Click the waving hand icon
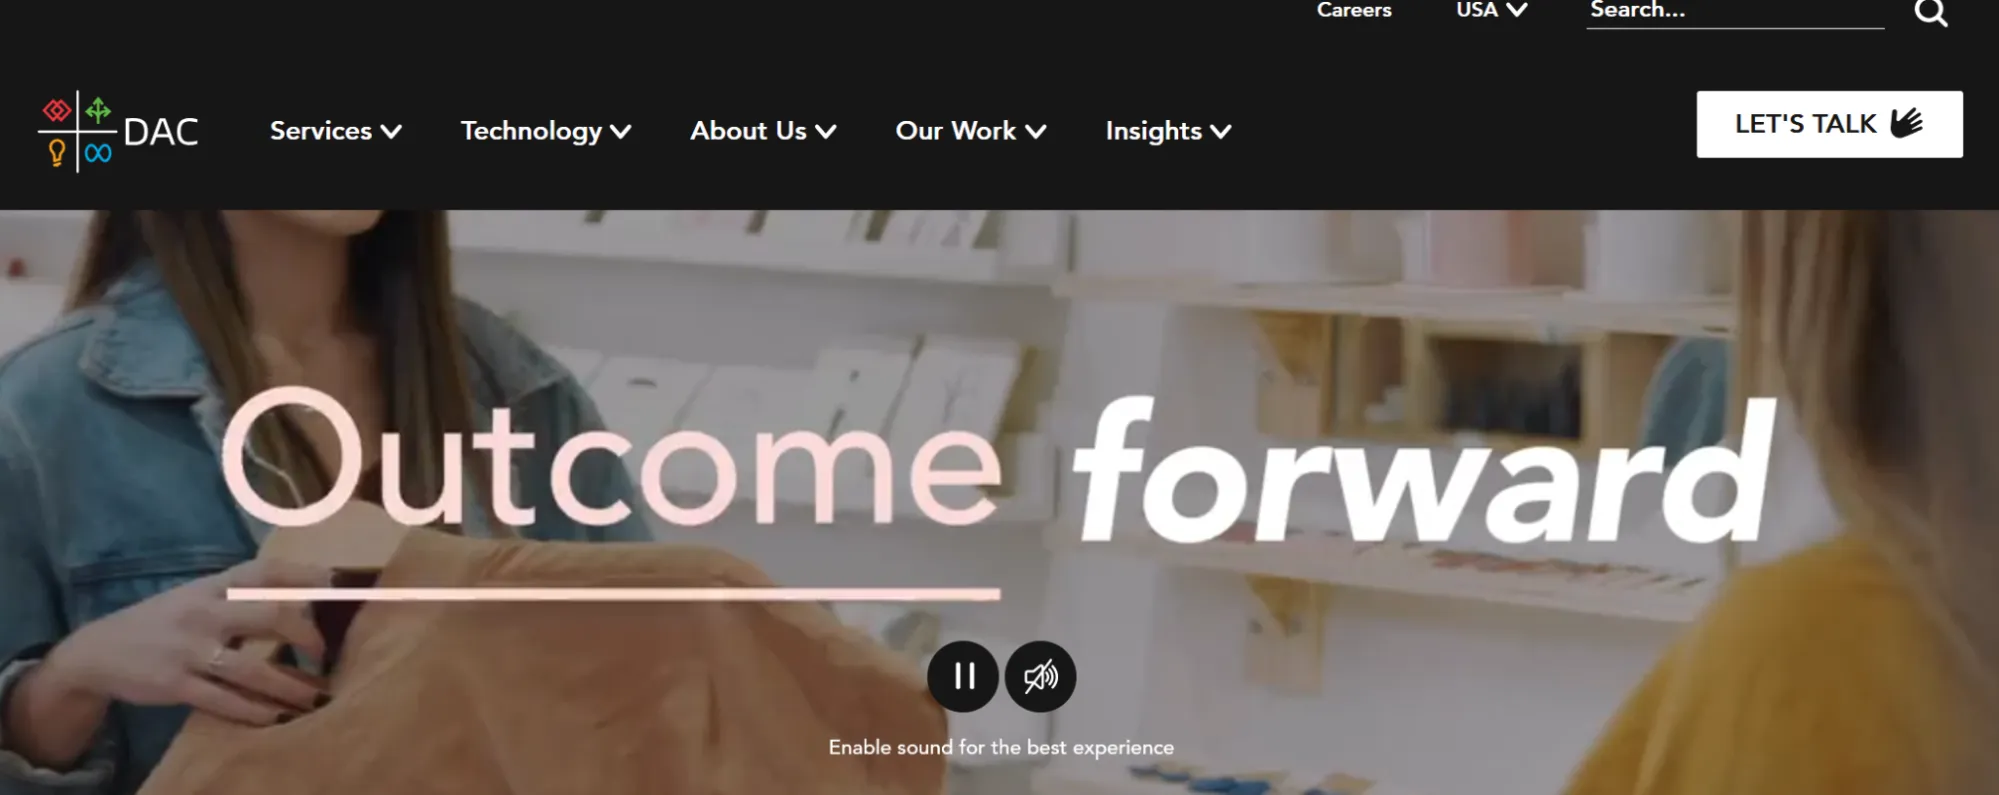The height and width of the screenshot is (795, 1999). click(x=1907, y=123)
